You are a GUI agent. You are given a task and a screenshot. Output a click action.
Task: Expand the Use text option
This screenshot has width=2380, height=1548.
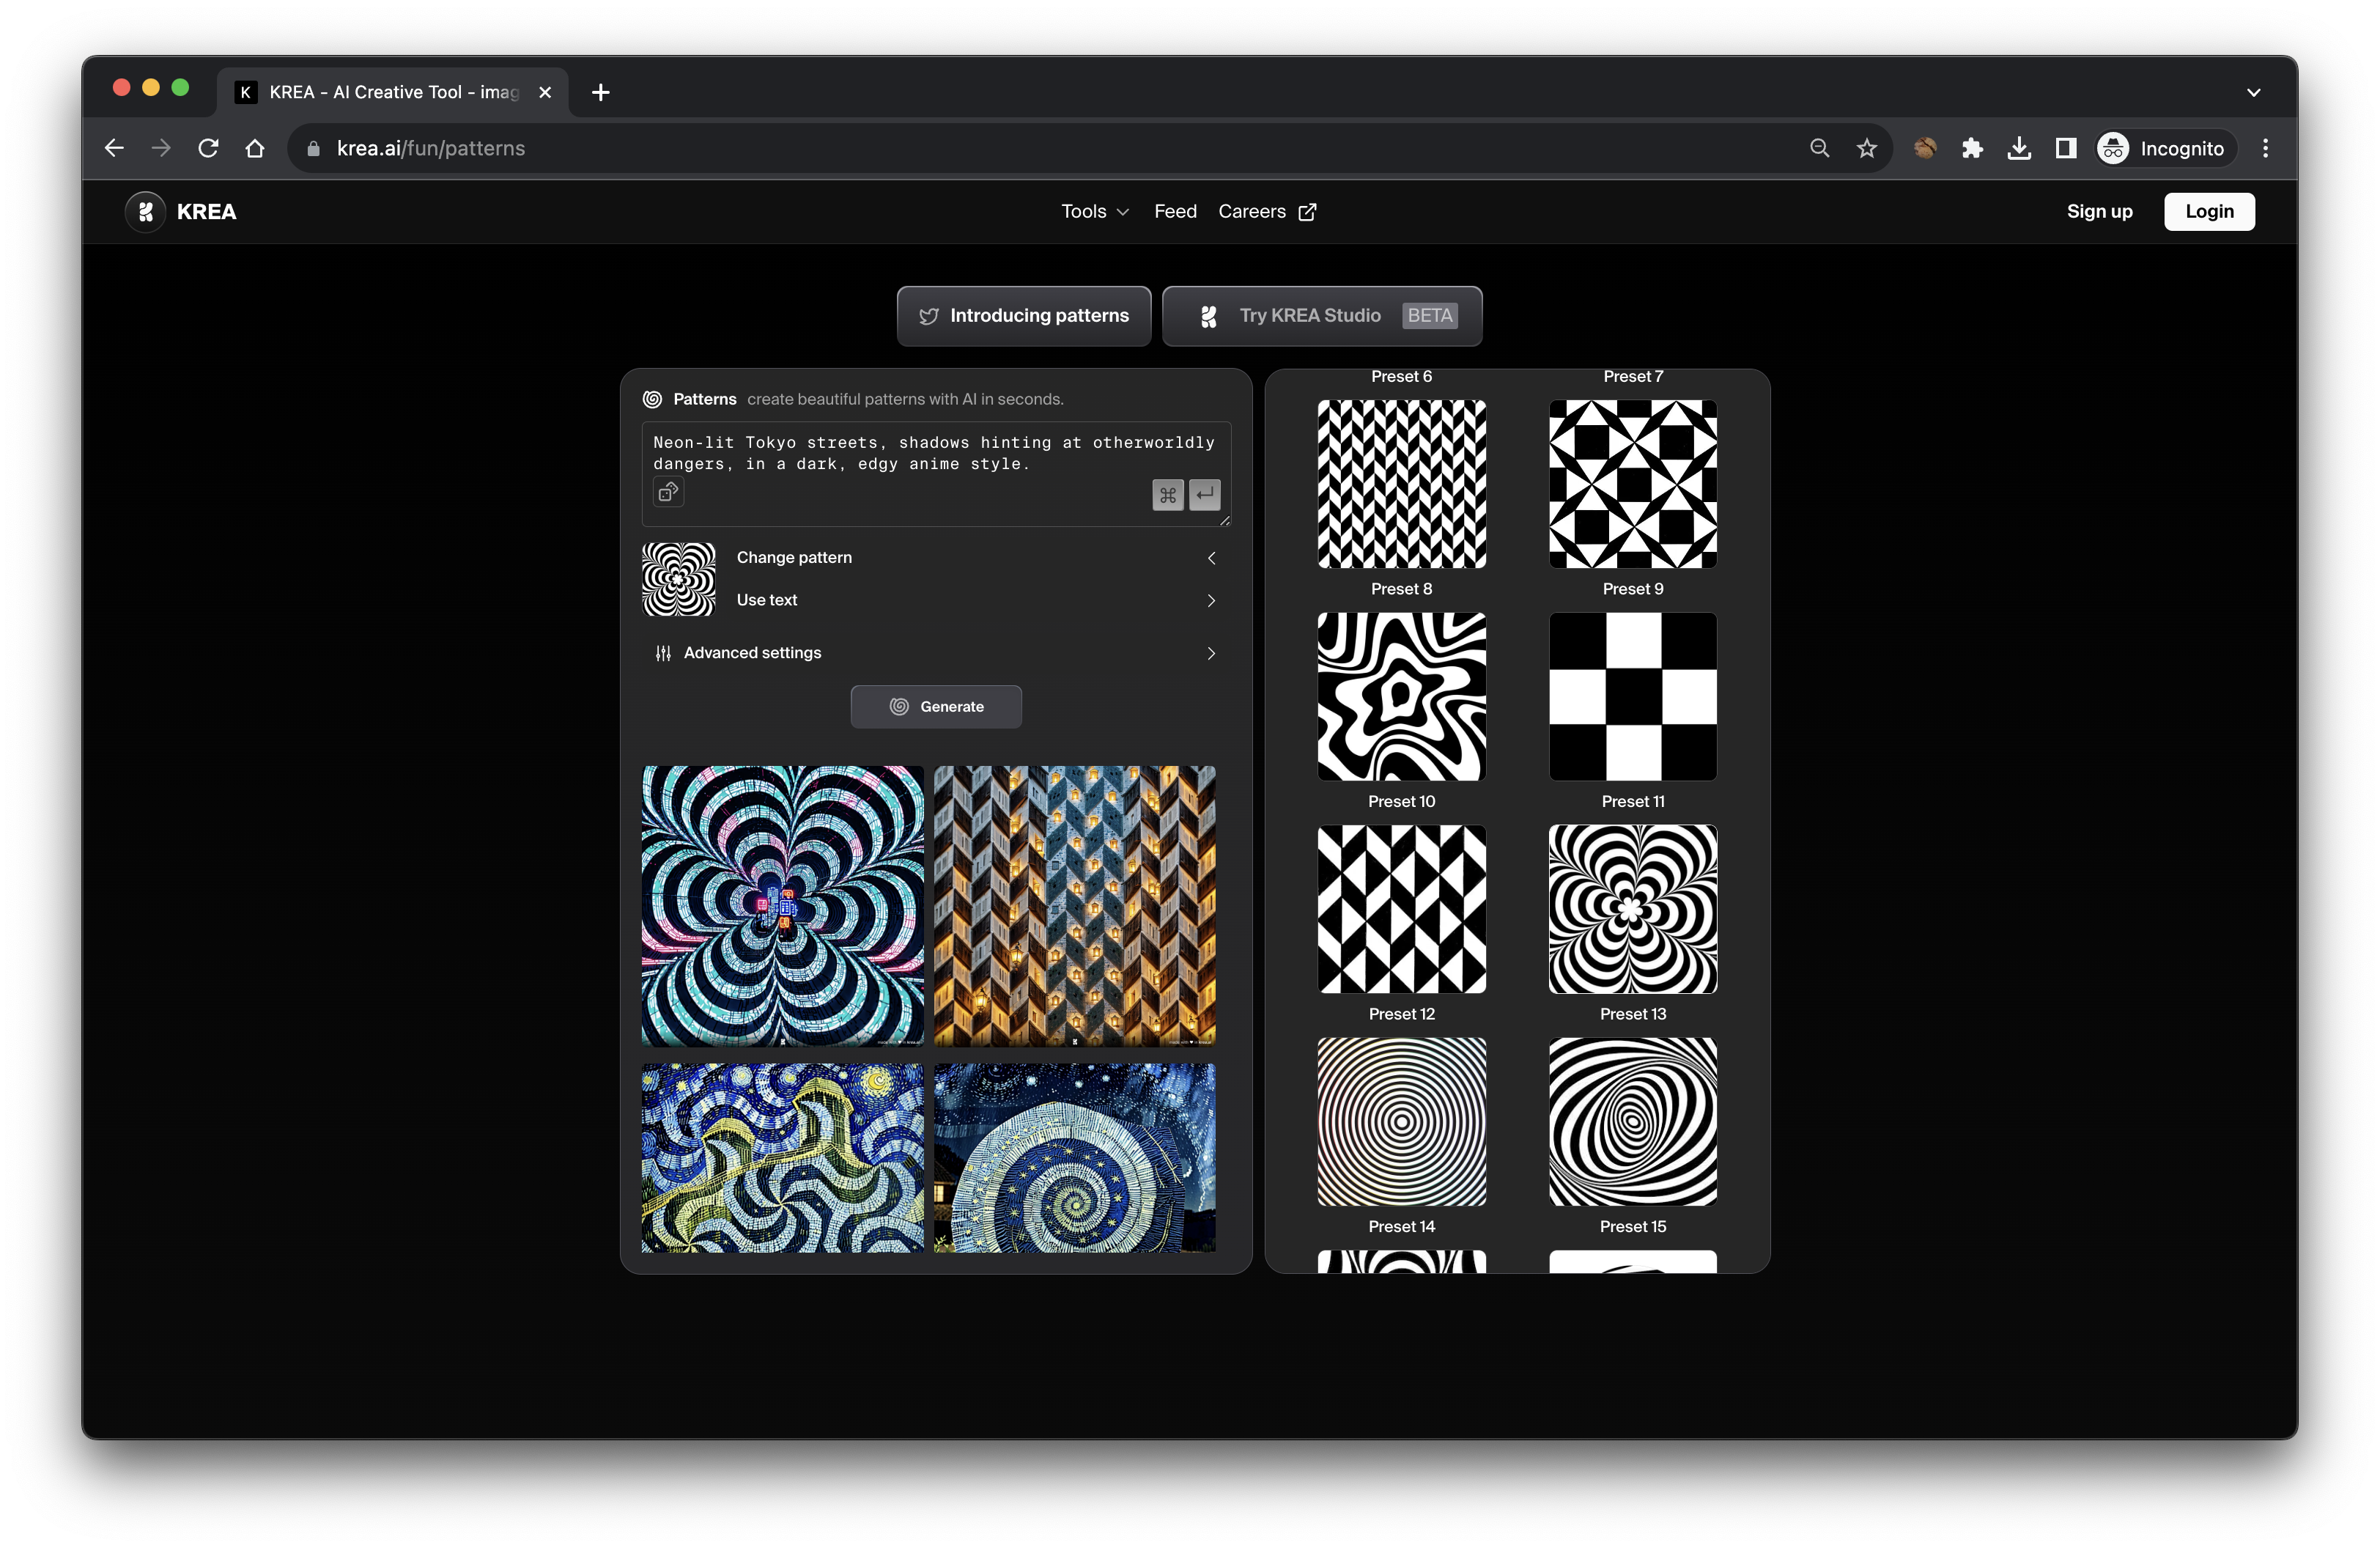pos(1211,601)
